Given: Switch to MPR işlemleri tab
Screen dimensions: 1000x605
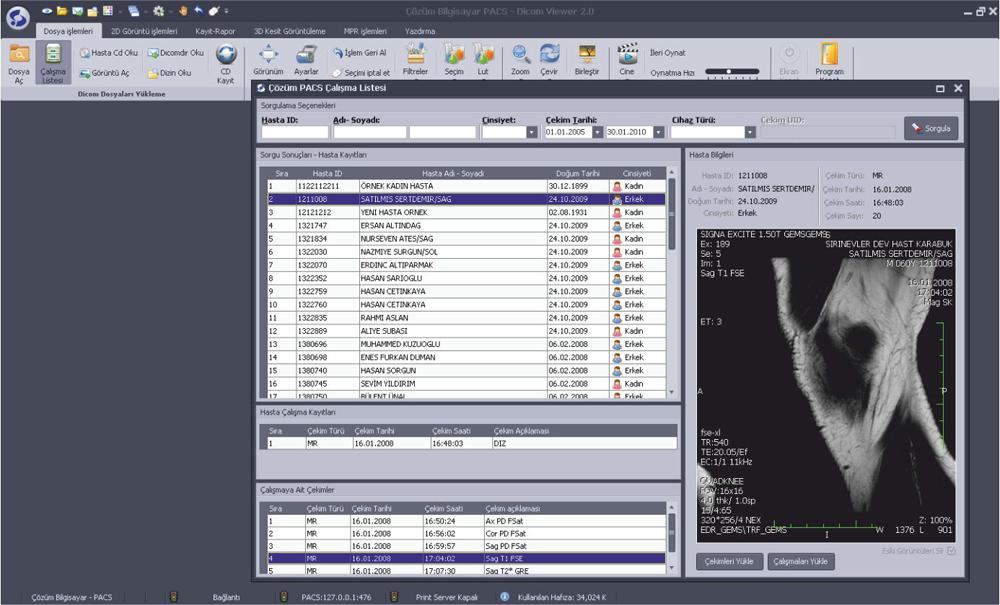Looking at the screenshot, I should [365, 31].
